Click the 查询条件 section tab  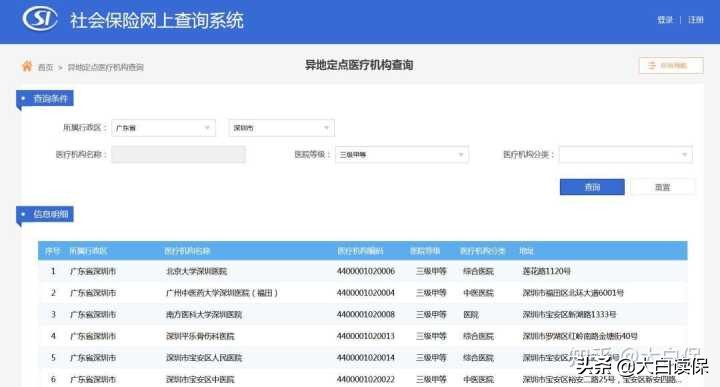point(45,99)
